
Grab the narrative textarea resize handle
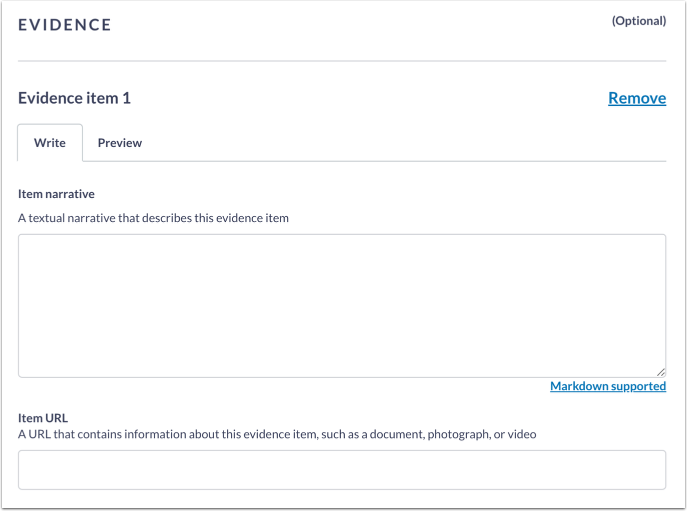(x=660, y=371)
